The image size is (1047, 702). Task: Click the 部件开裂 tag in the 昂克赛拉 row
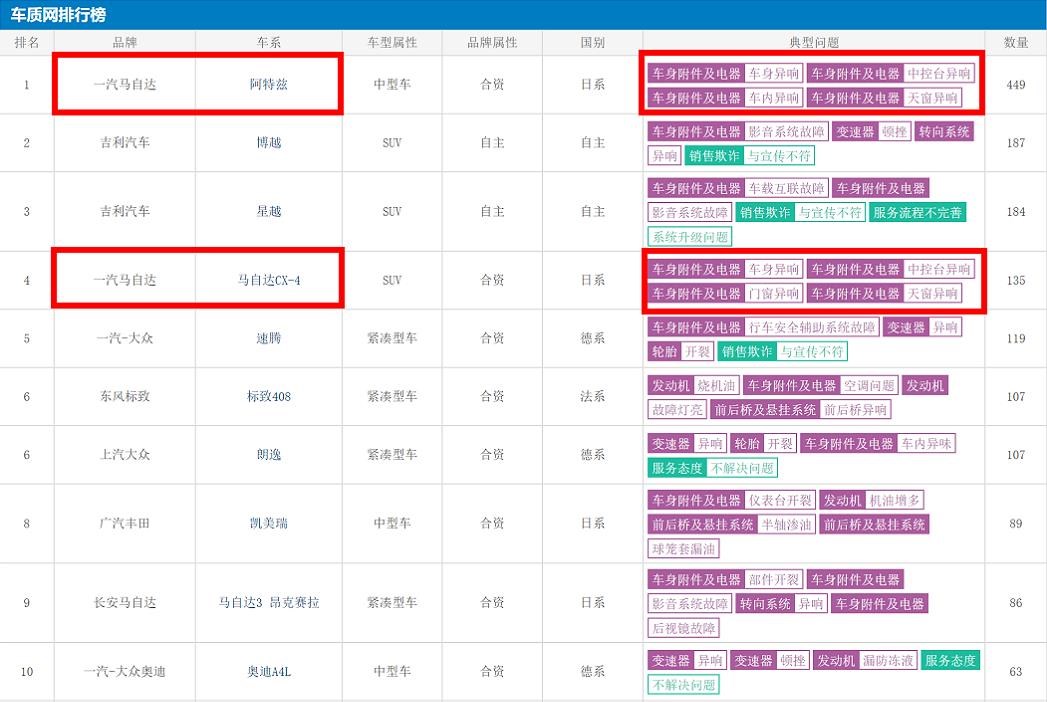point(773,579)
